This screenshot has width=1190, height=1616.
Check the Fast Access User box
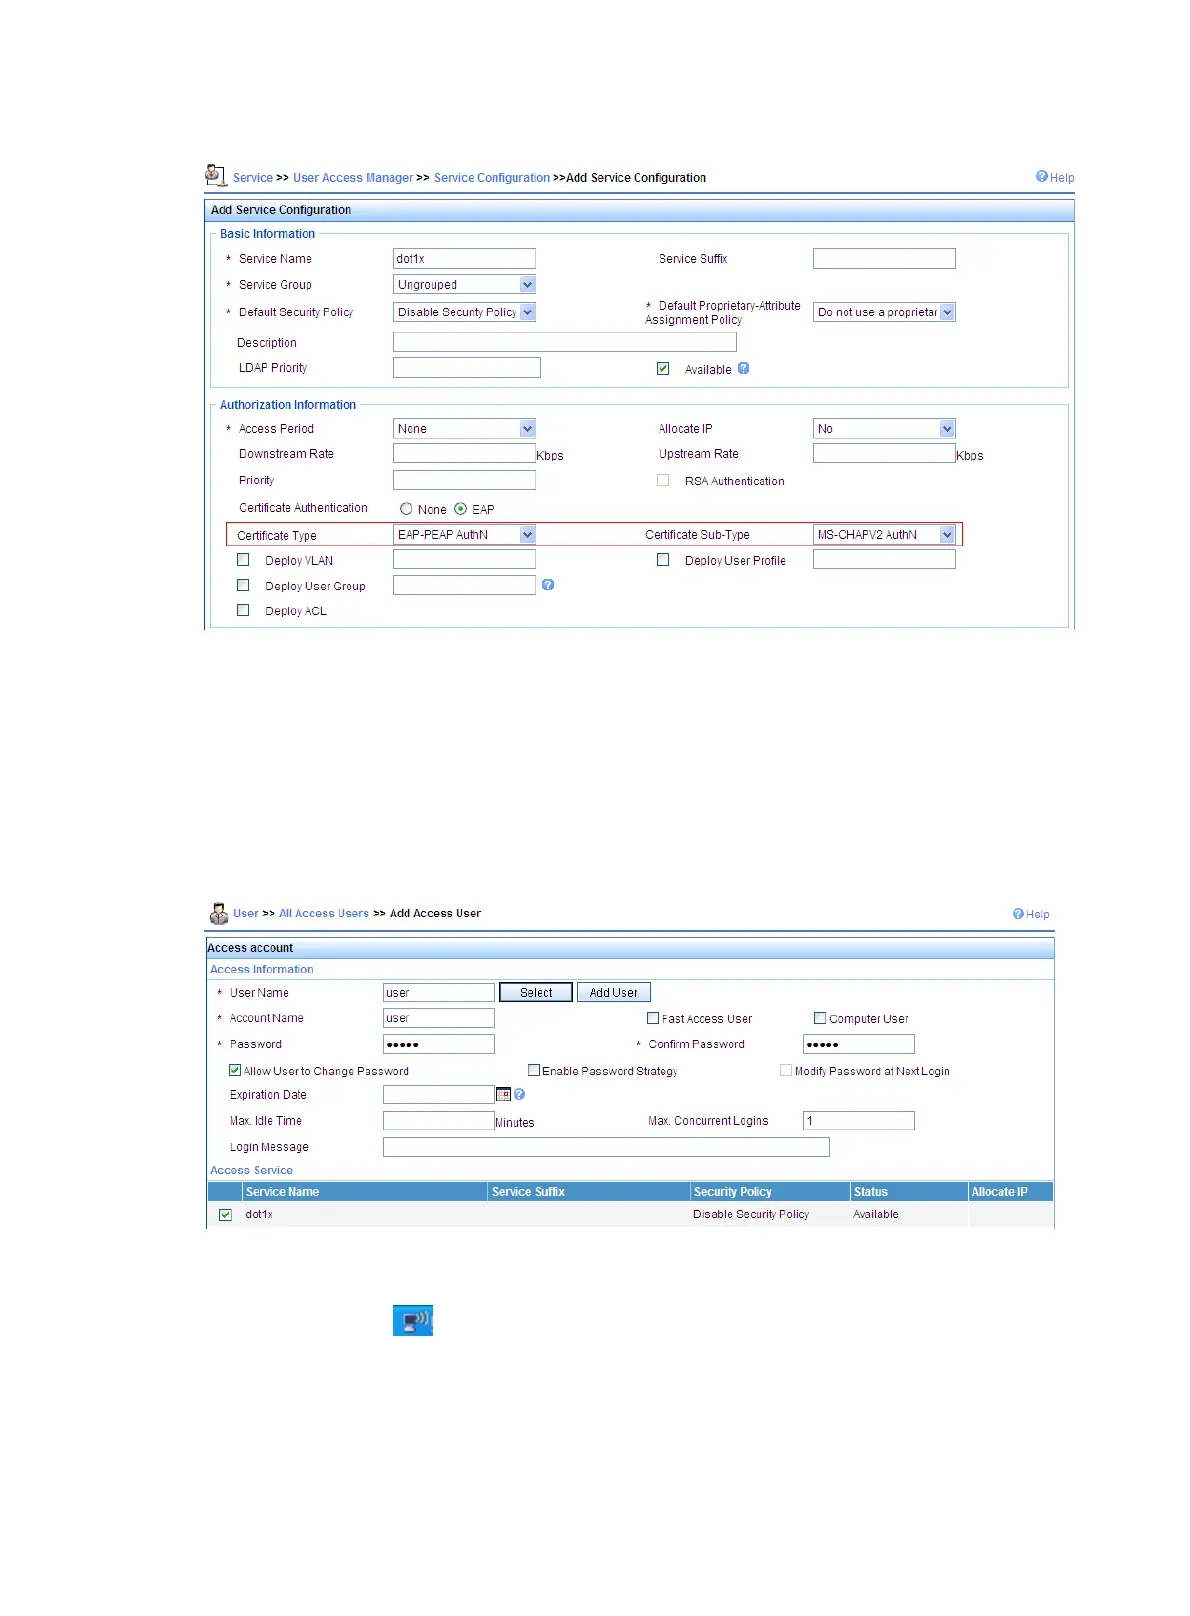point(653,1018)
